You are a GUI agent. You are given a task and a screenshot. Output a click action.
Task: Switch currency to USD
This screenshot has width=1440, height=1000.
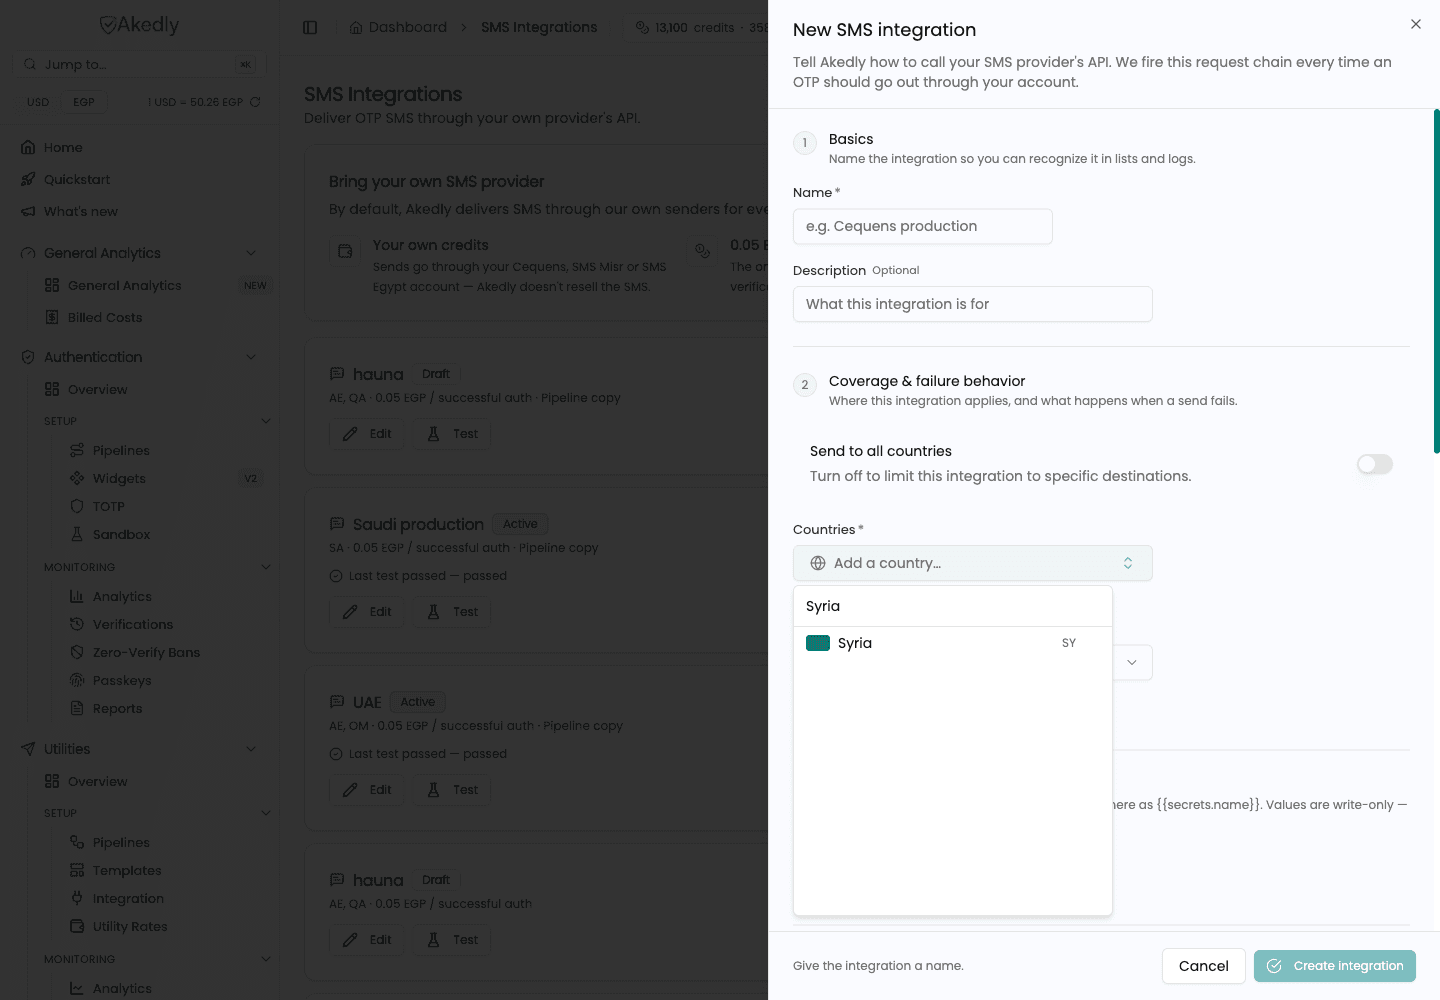(38, 102)
